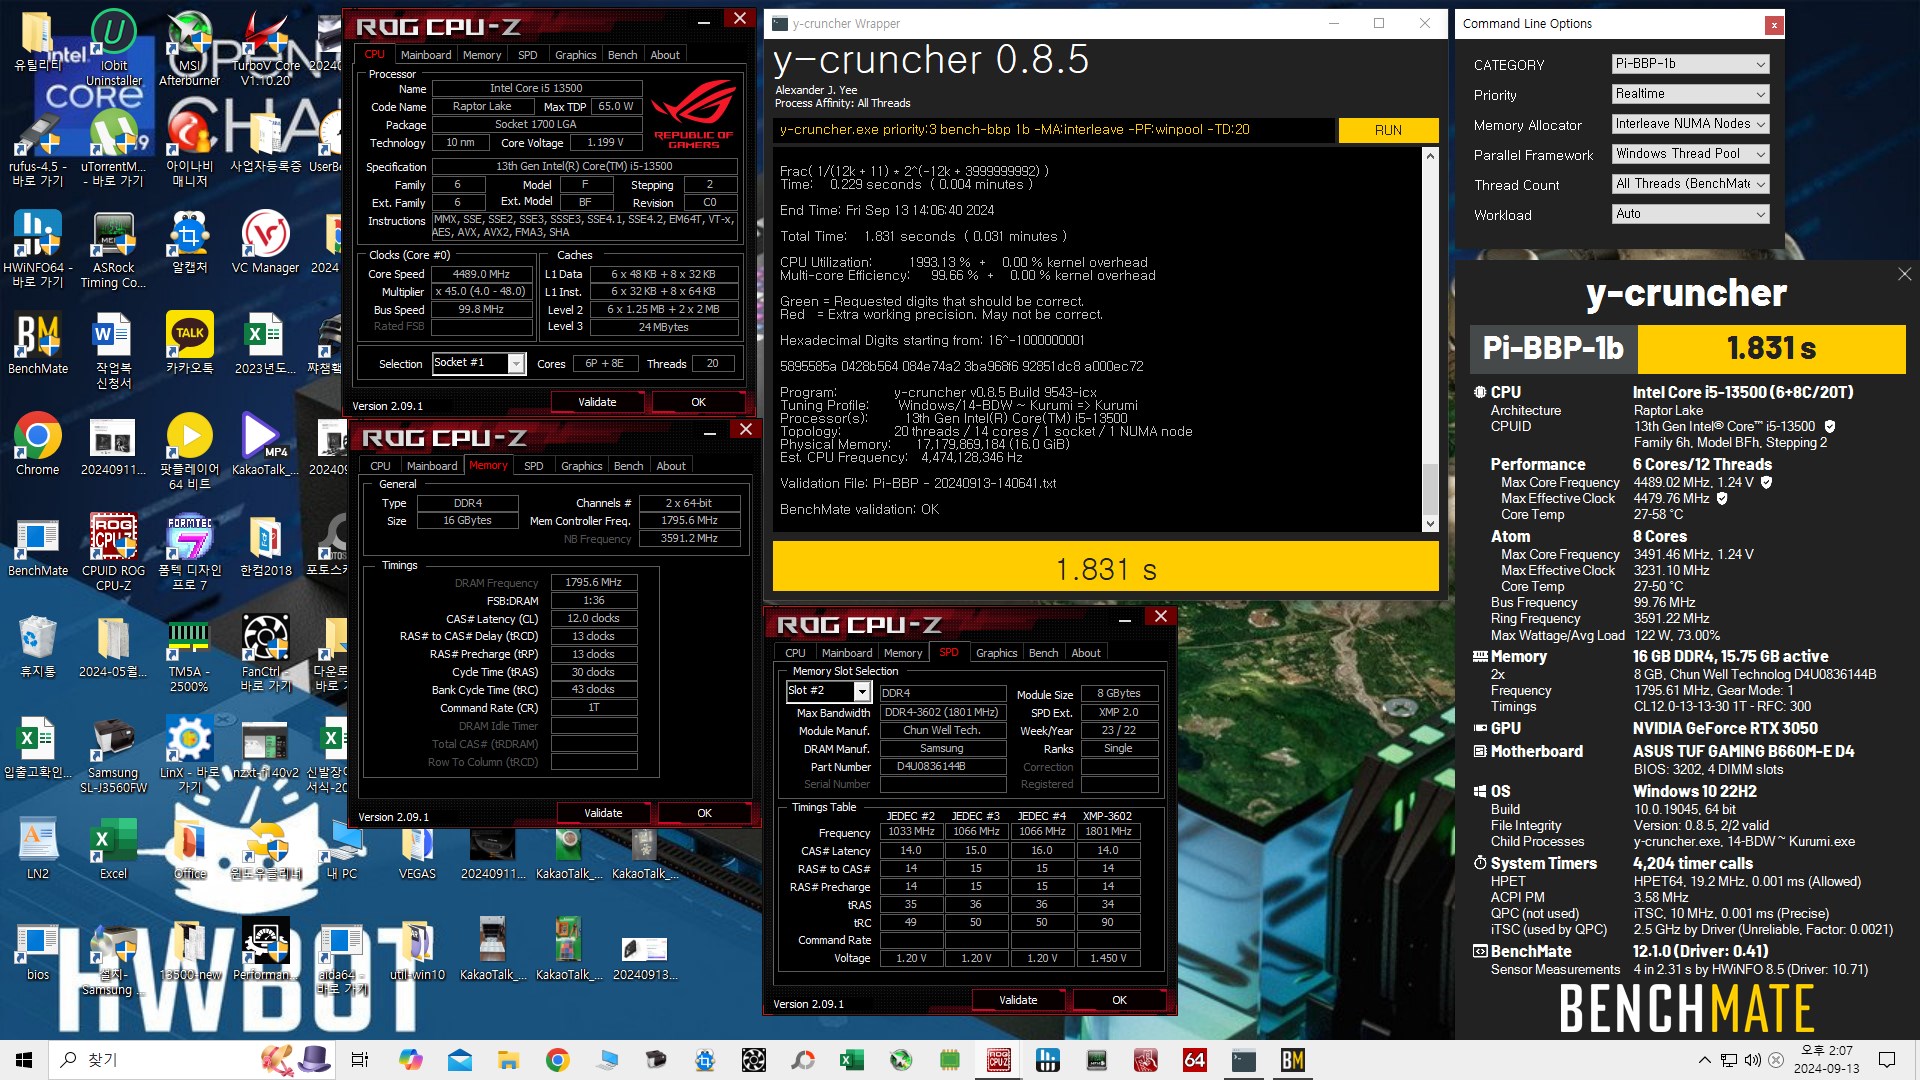This screenshot has width=1920, height=1080.
Task: Expand the Memory Allocator dropdown
Action: click(1690, 124)
